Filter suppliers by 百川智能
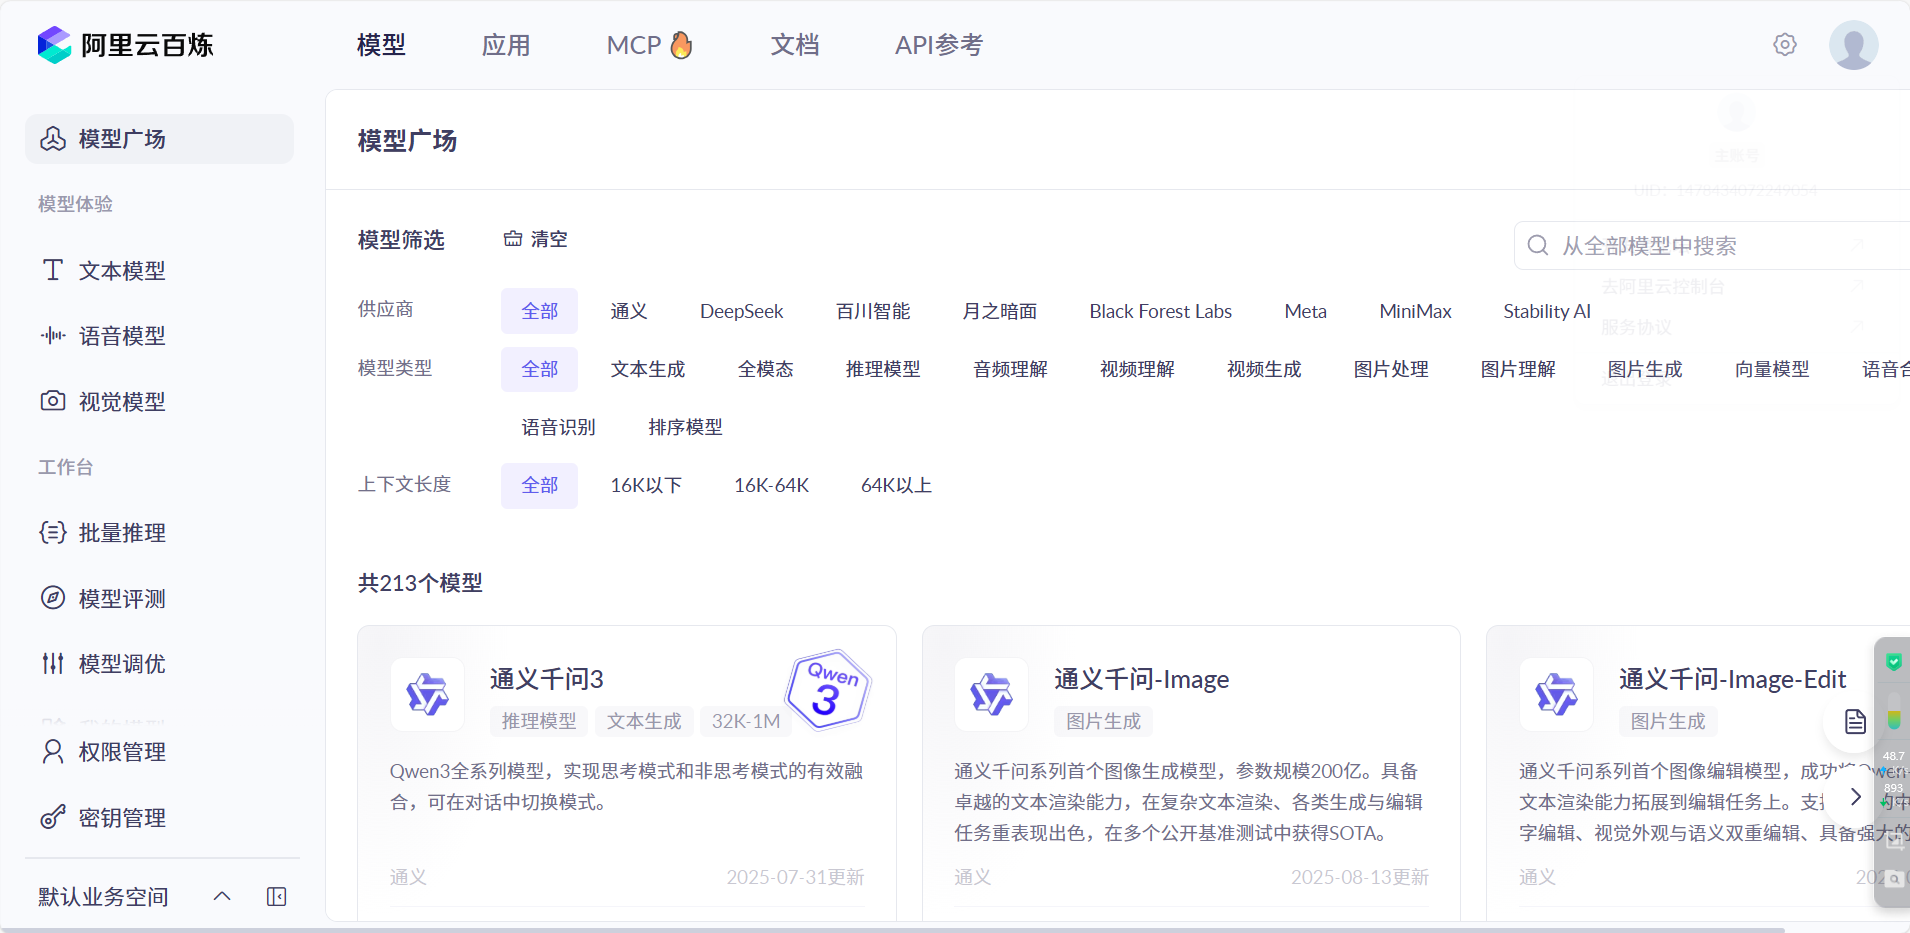 [873, 311]
